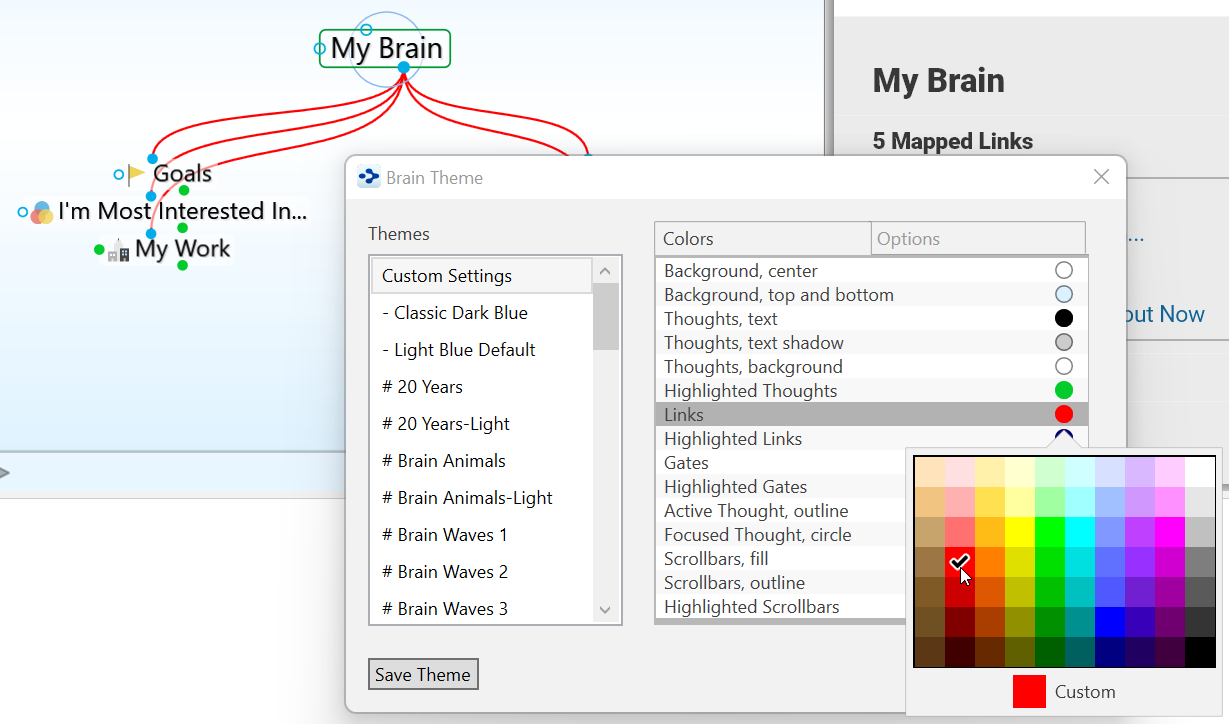Viewport: 1229px width, 724px height.
Task: Open the Thoughts, text black color swatch
Action: point(1064,319)
